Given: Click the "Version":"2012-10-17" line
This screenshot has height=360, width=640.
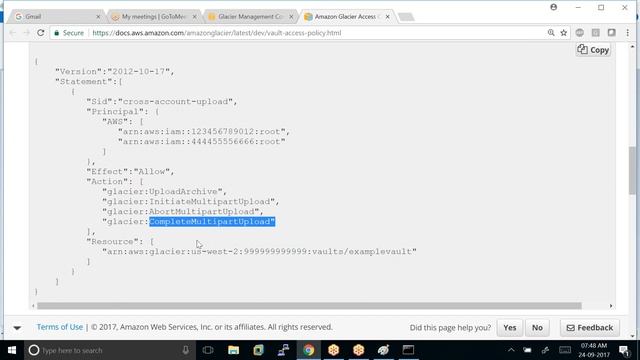Looking at the screenshot, I should point(115,71).
